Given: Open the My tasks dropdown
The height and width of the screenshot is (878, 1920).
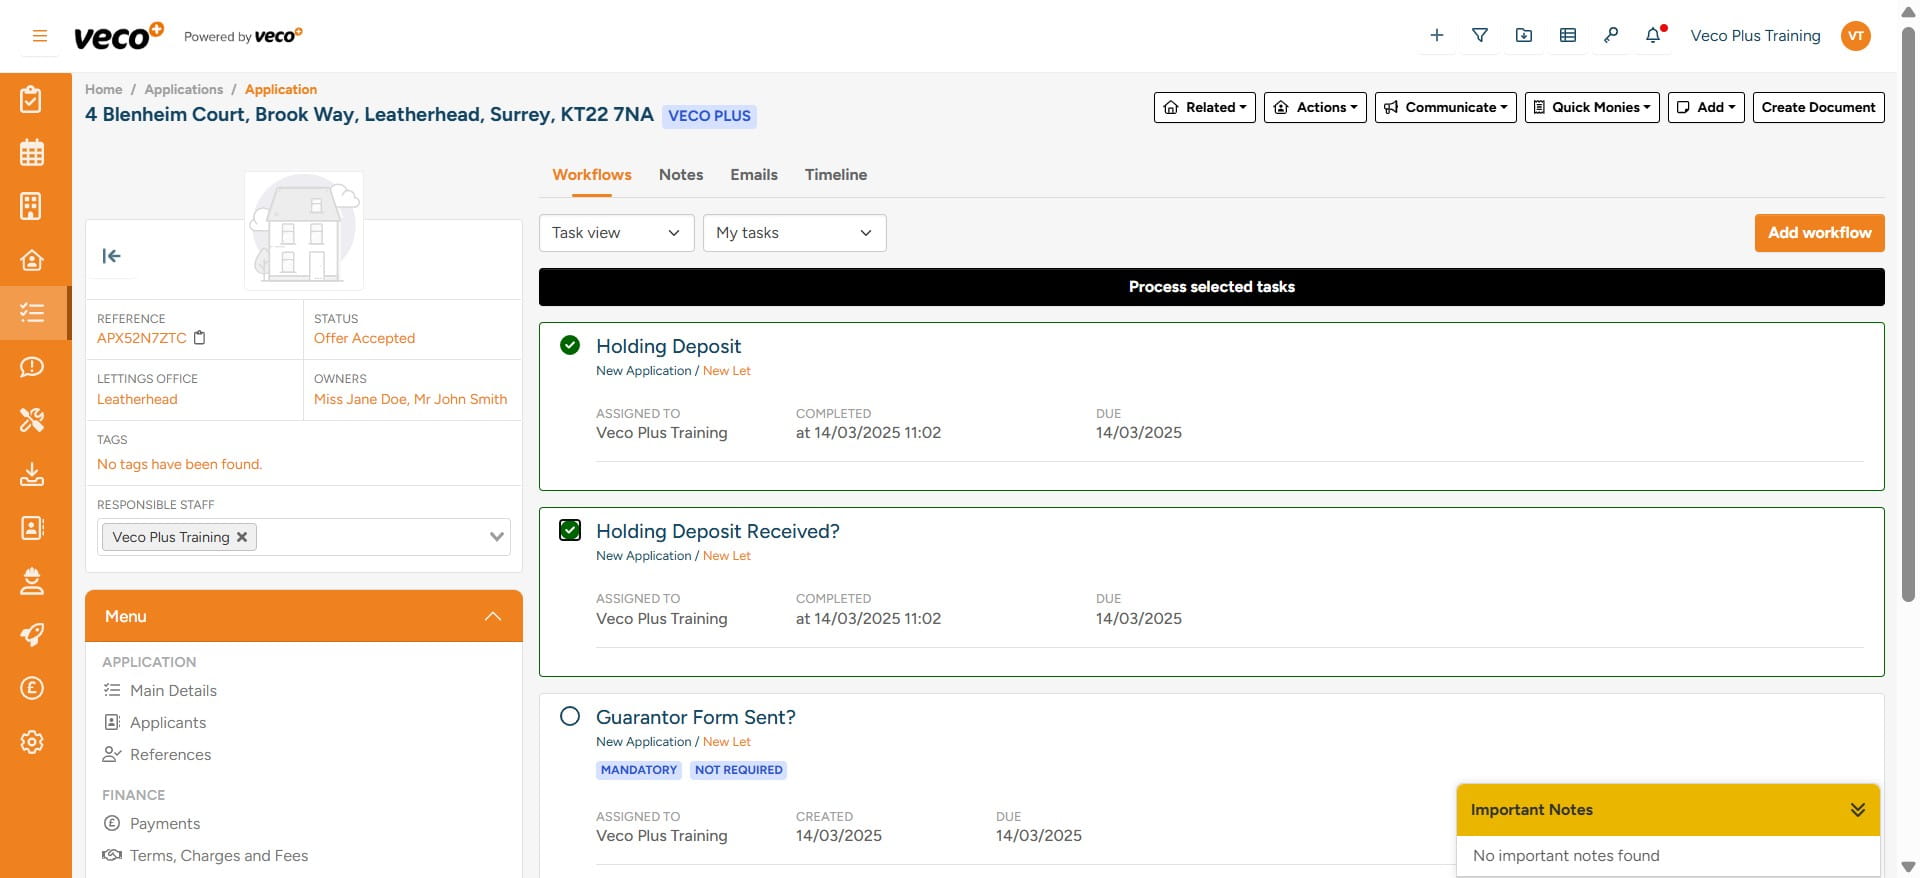Looking at the screenshot, I should (x=794, y=233).
